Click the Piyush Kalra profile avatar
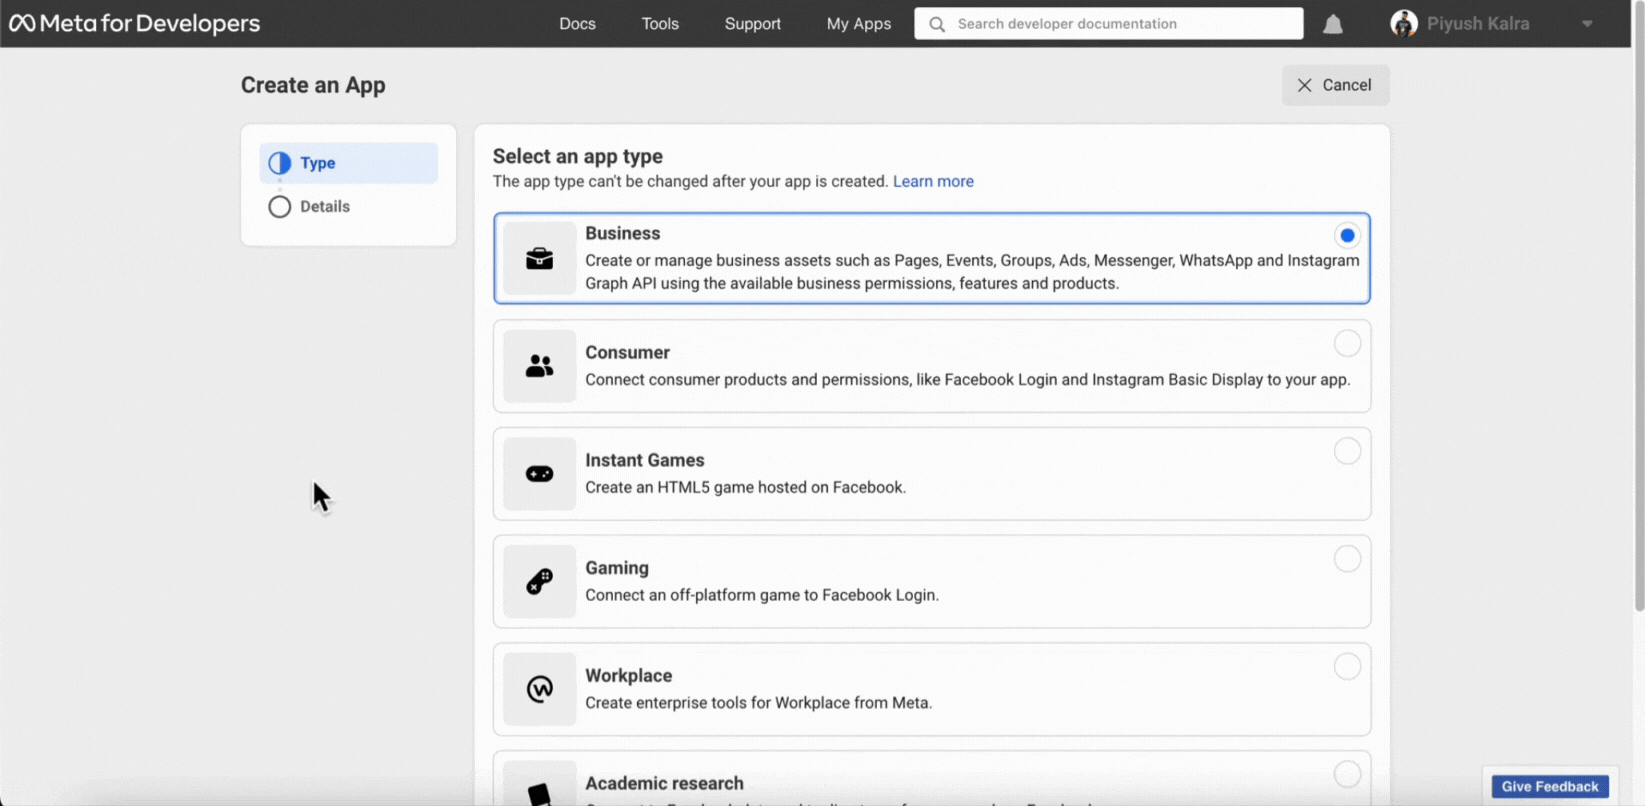 1404,23
